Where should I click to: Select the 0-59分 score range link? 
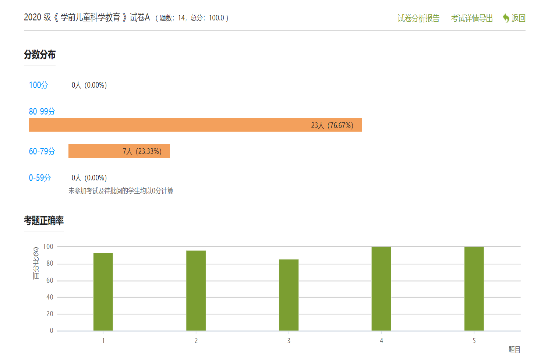pyautogui.click(x=40, y=178)
